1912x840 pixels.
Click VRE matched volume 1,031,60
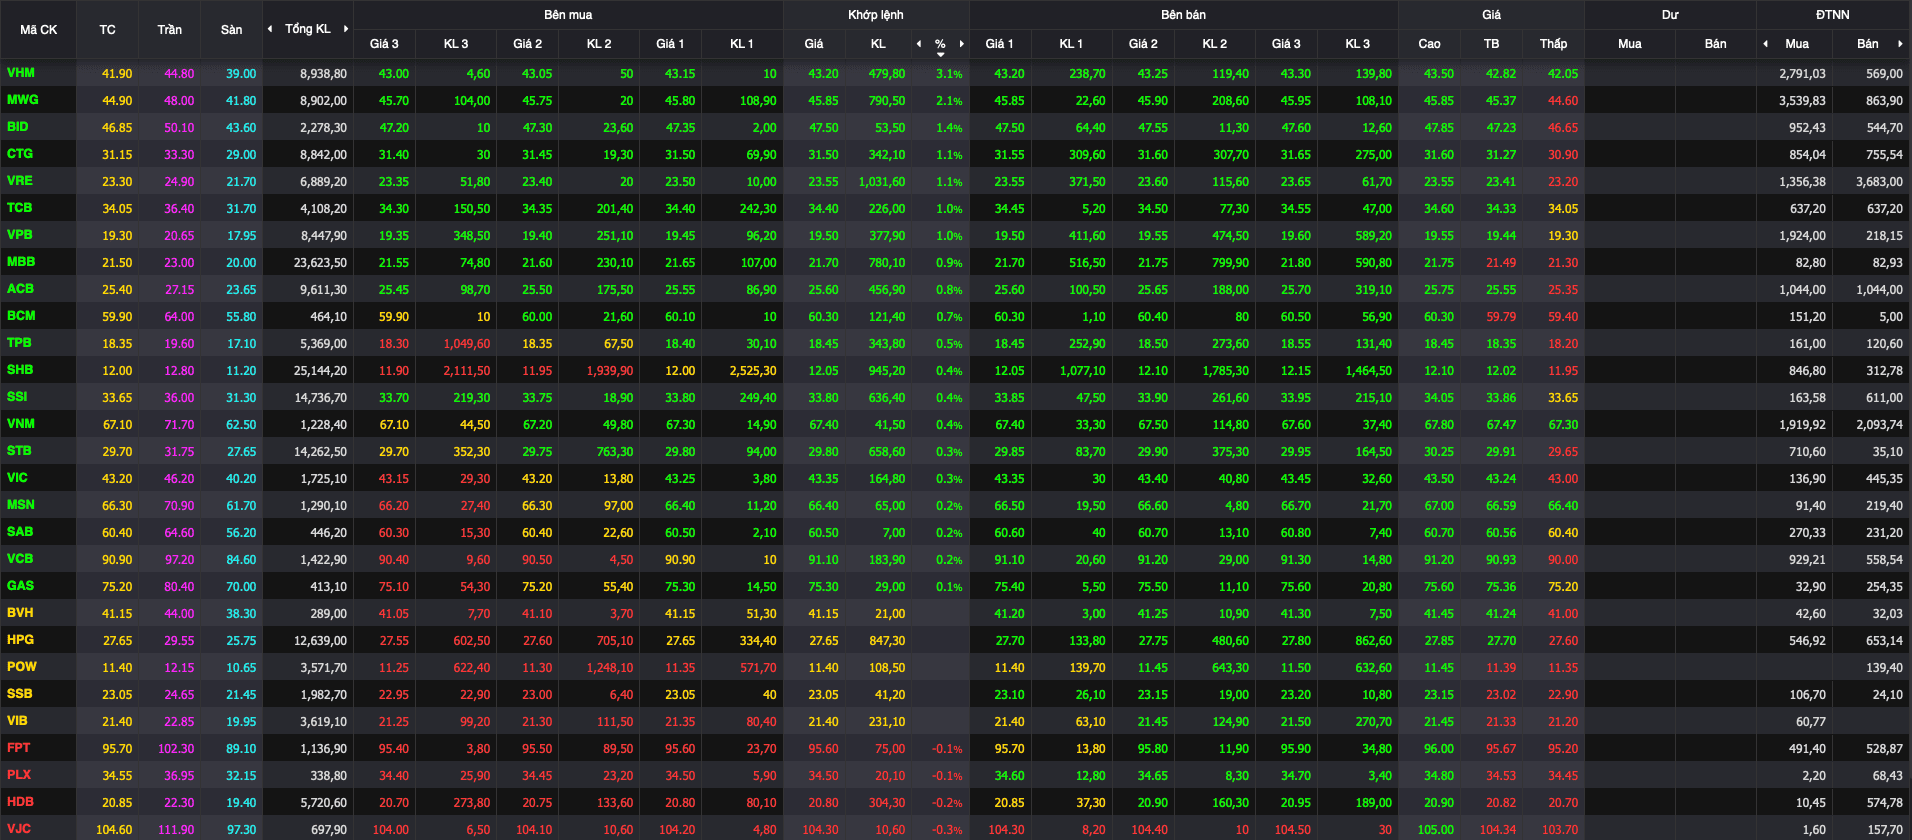[x=882, y=182]
